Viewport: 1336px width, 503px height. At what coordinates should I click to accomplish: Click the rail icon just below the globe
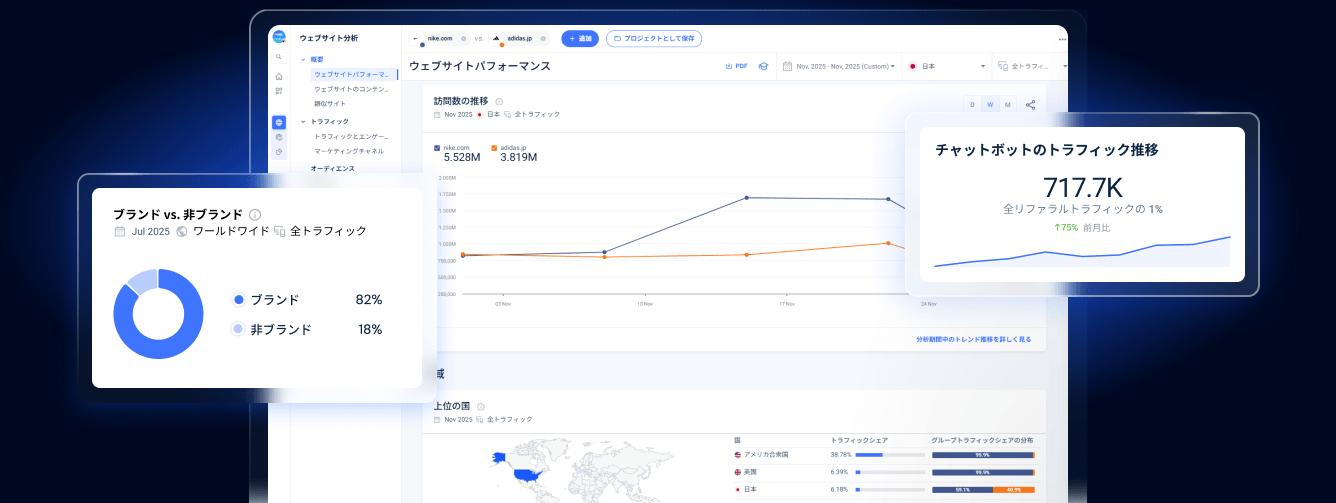pyautogui.click(x=279, y=137)
